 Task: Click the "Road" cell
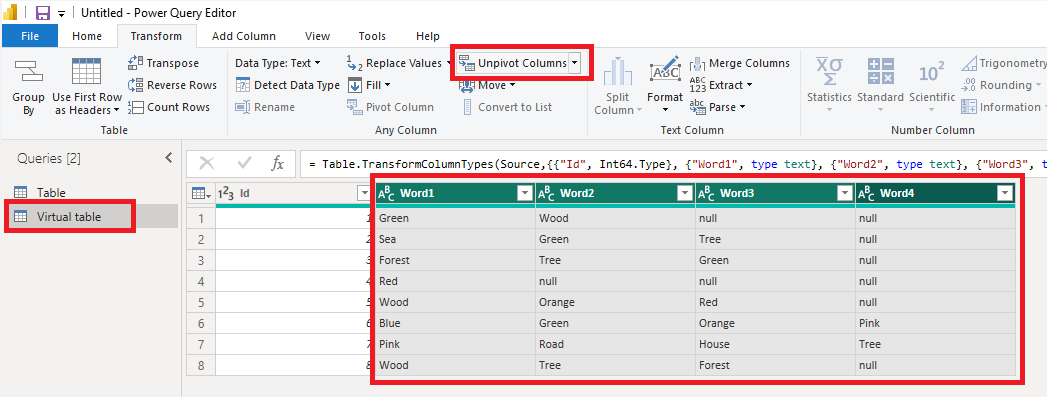click(x=615, y=344)
